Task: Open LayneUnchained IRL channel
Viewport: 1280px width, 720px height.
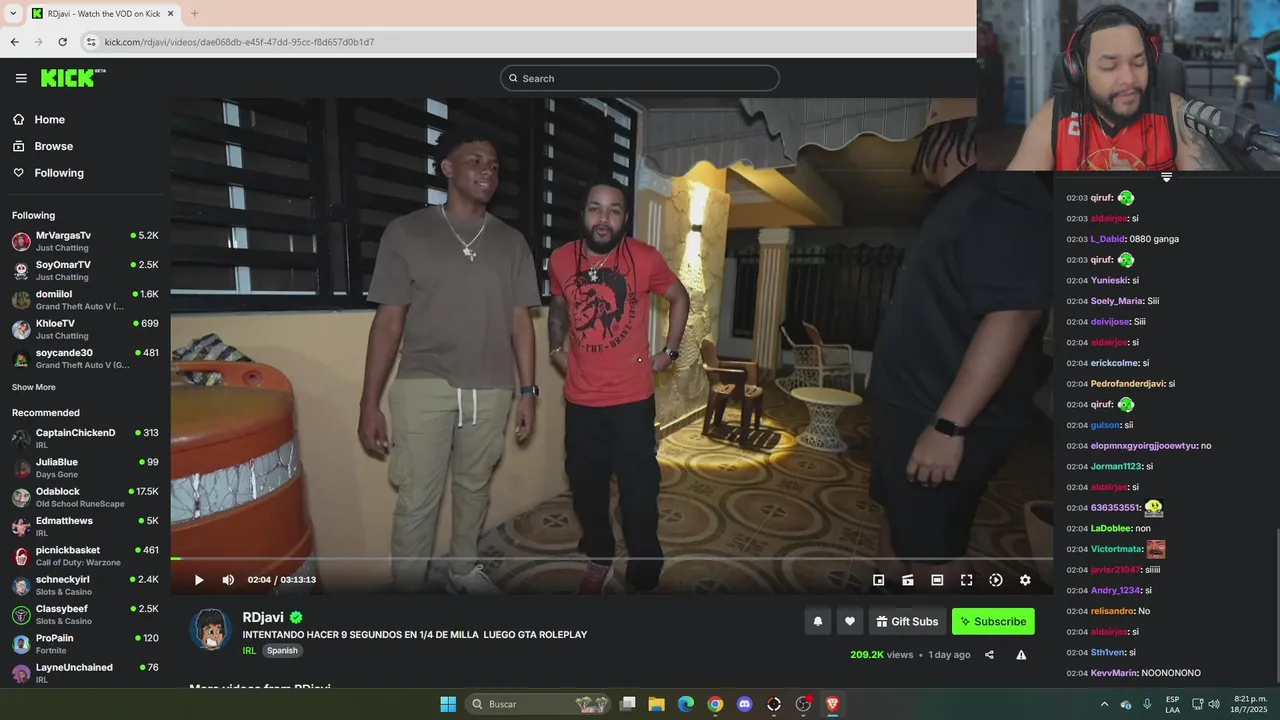Action: coord(85,673)
